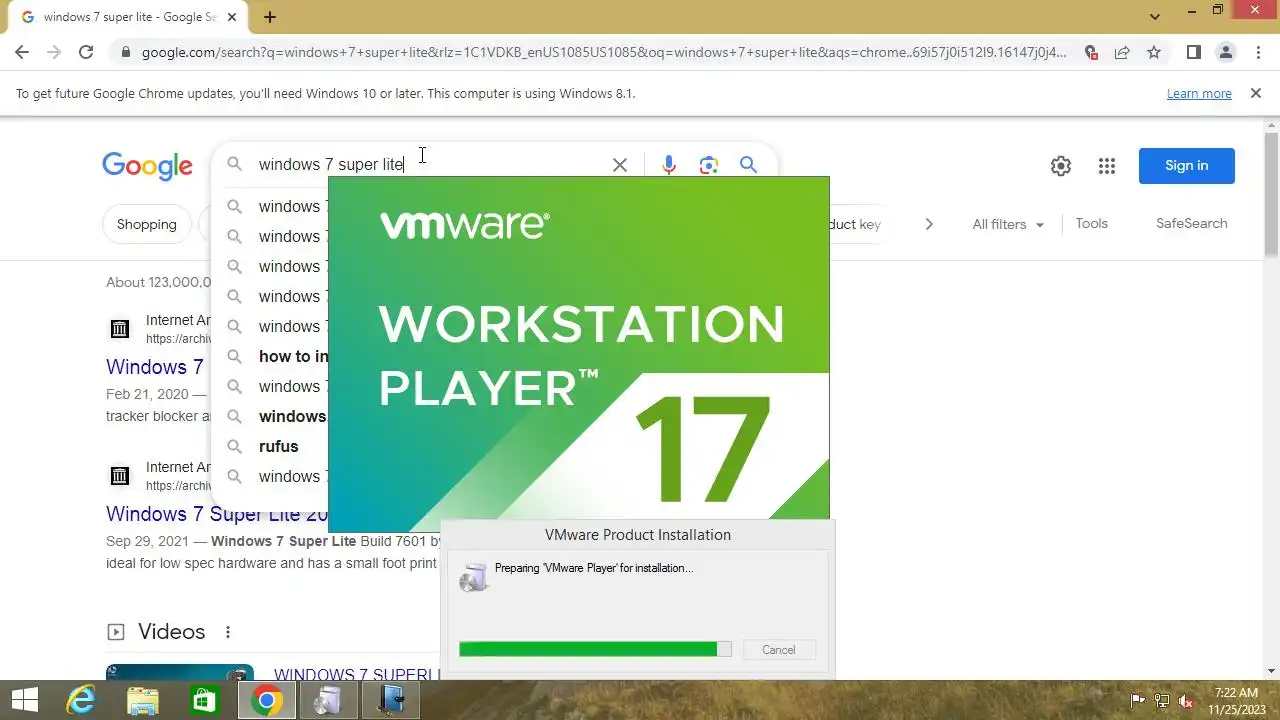Image resolution: width=1280 pixels, height=720 pixels.
Task: Open Chrome profile avatar
Action: [x=1225, y=52]
